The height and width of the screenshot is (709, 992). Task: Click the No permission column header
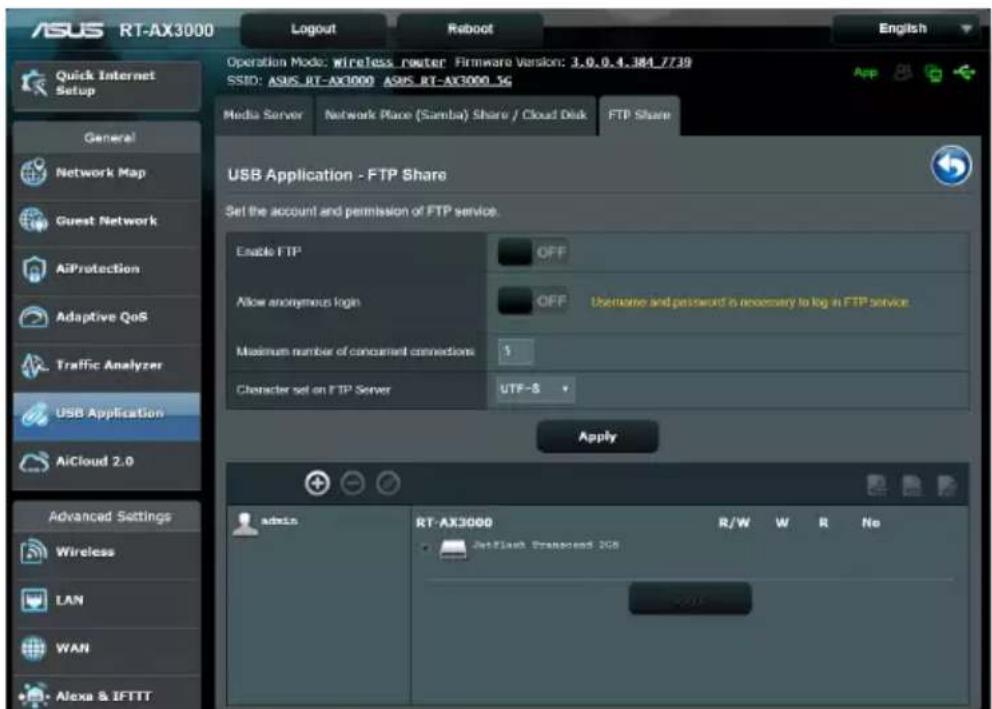click(871, 523)
